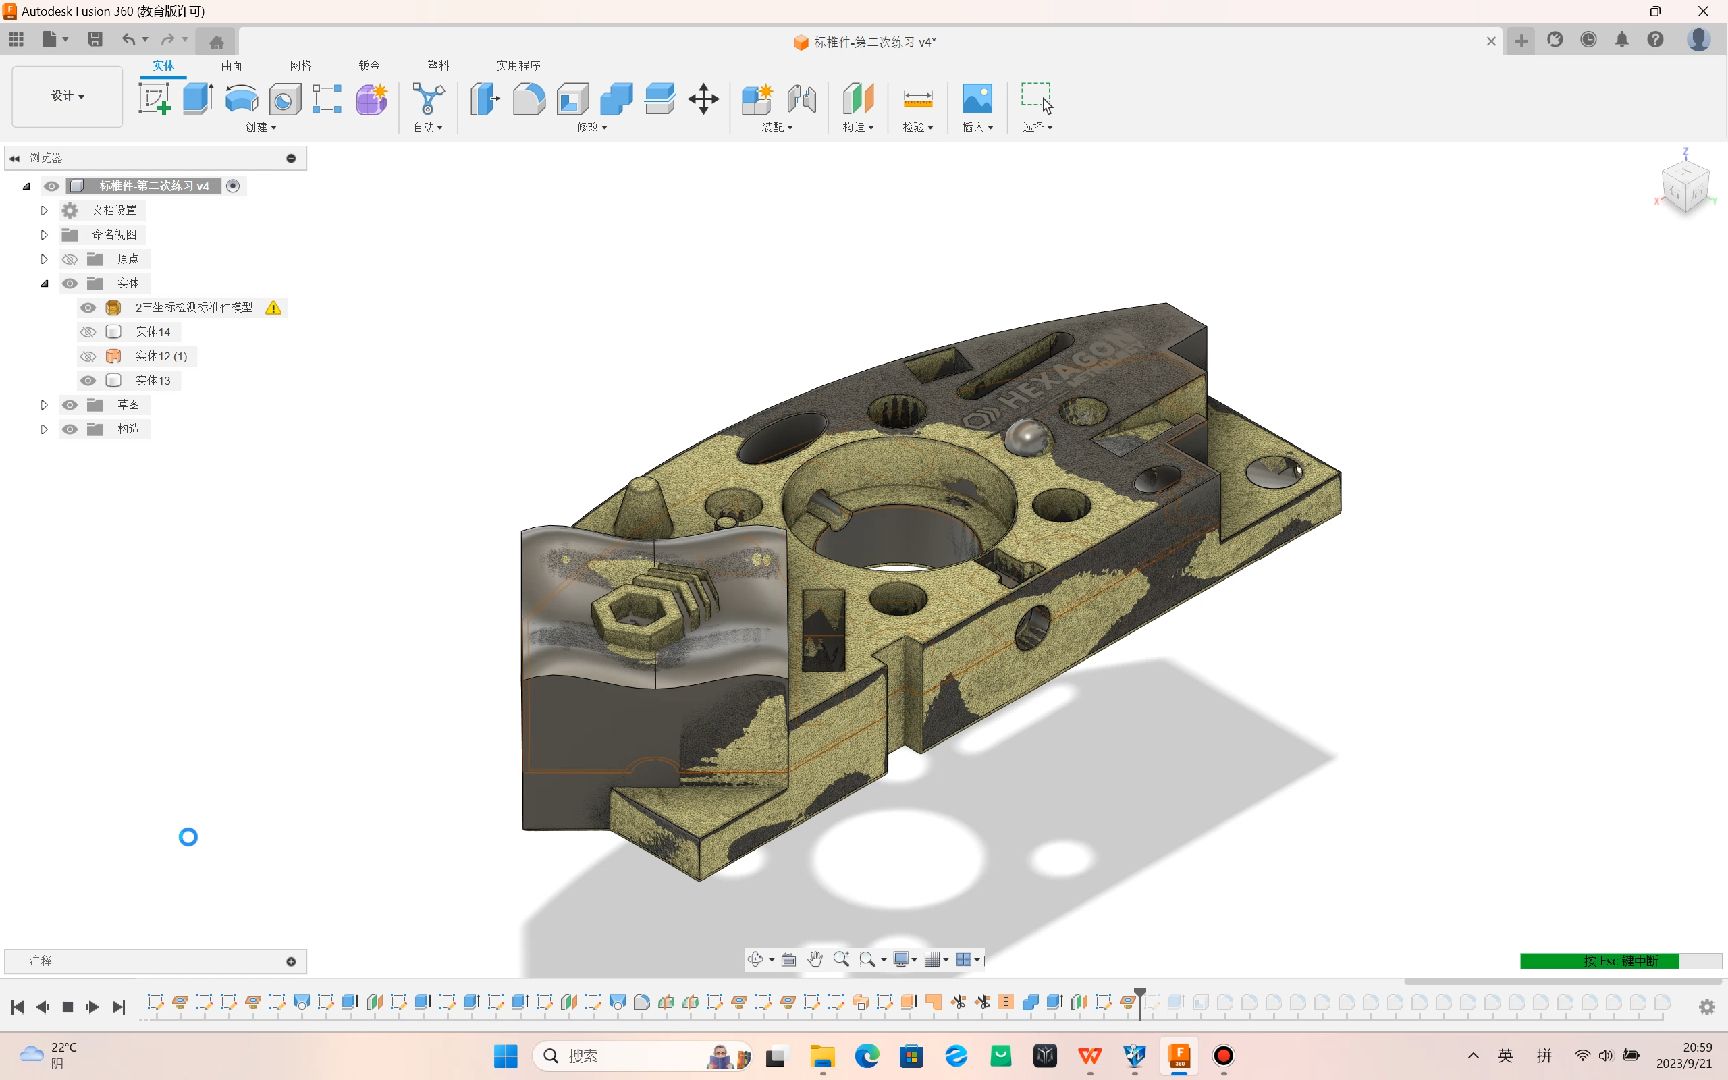This screenshot has height=1080, width=1728.
Task: Select the Measure tool in the ribbon
Action: point(917,100)
